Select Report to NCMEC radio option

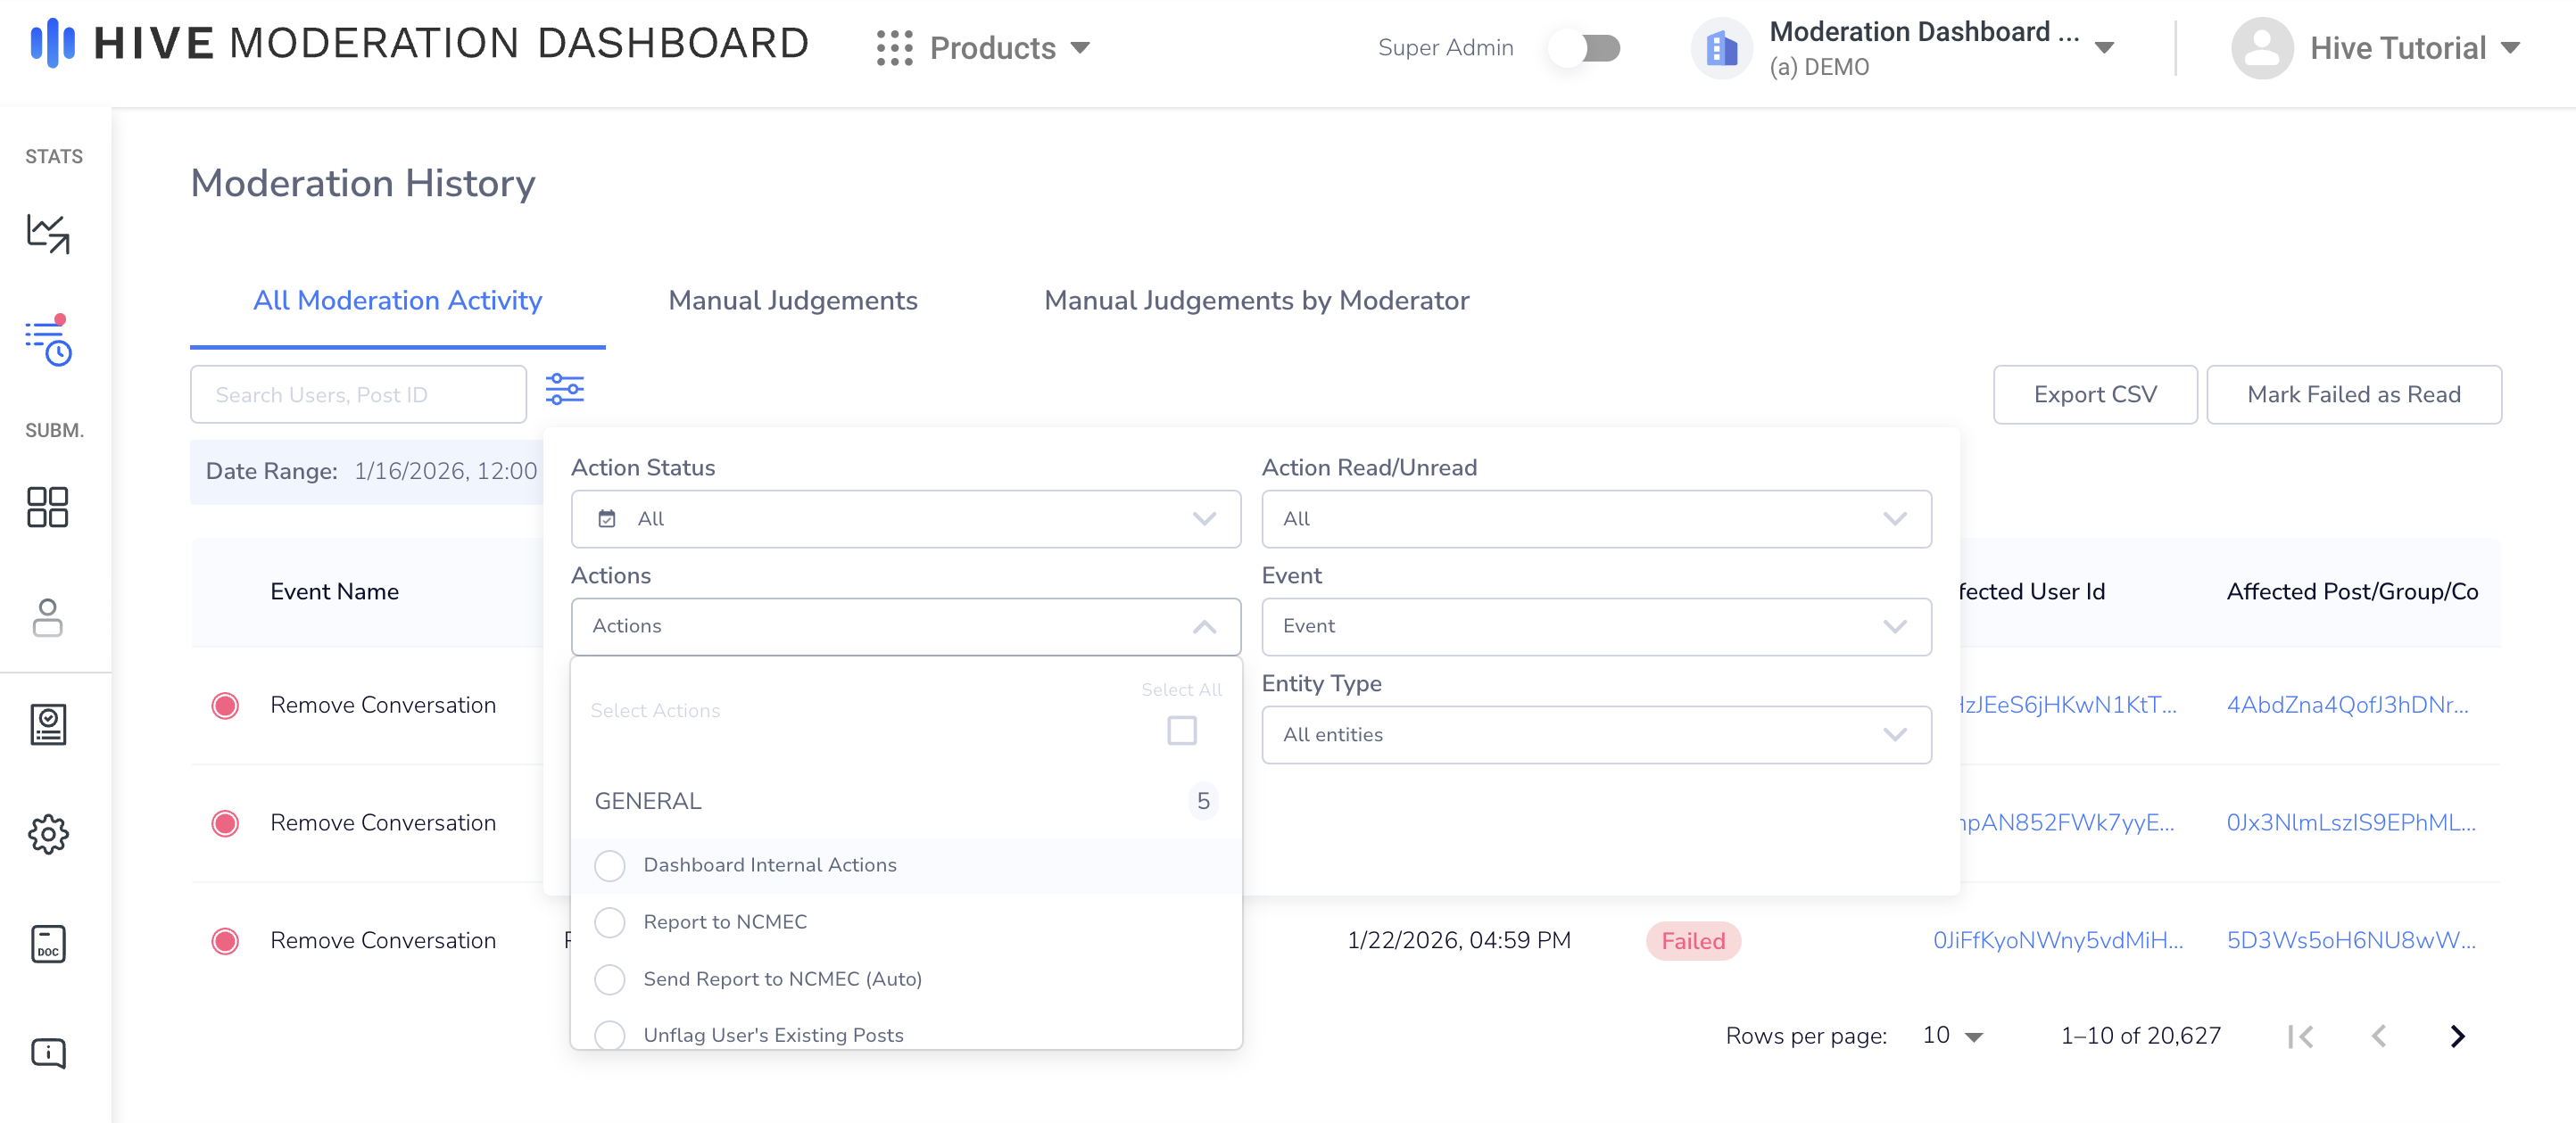coord(609,922)
